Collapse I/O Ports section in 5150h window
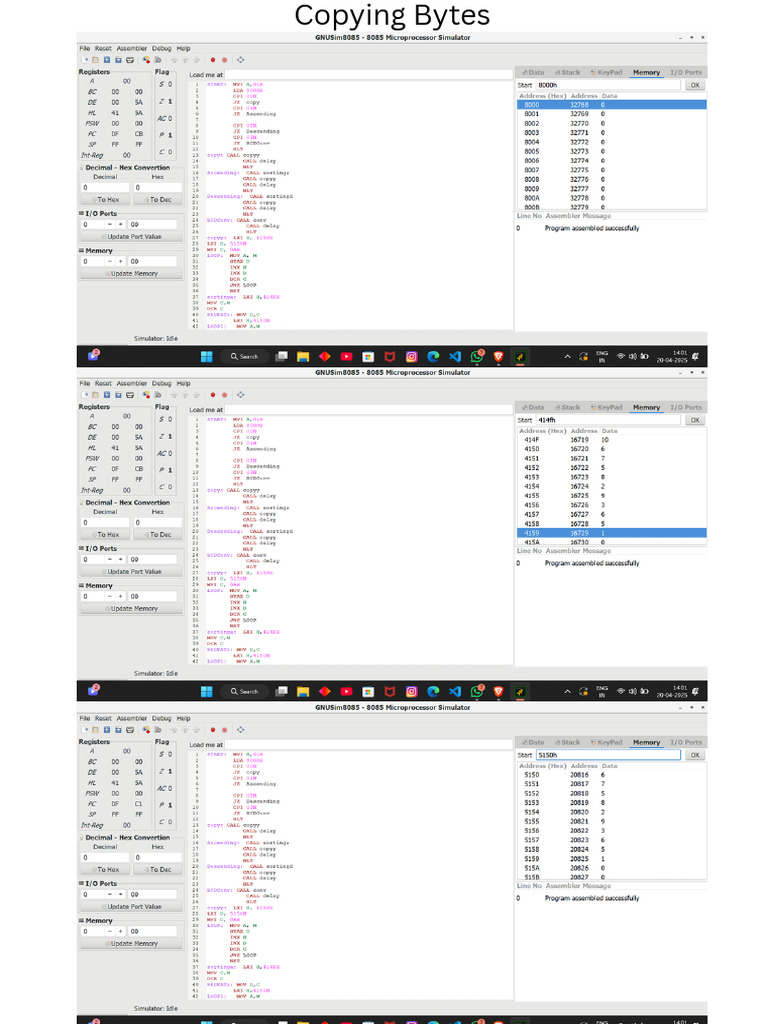 pos(98,884)
